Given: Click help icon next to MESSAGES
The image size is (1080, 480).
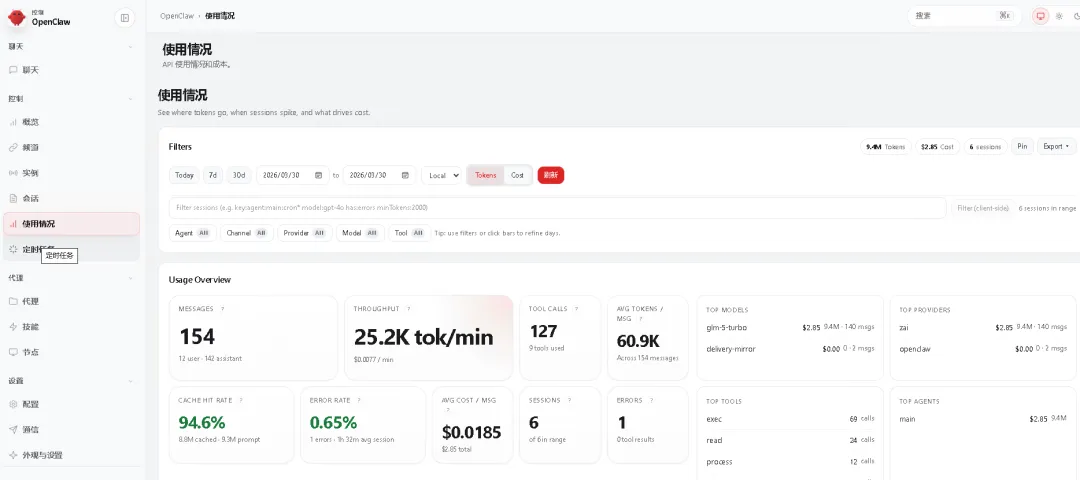Looking at the screenshot, I should point(222,309).
